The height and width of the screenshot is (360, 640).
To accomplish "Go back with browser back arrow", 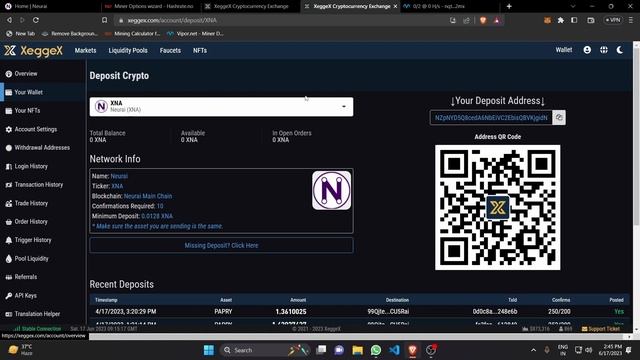I will [9, 20].
